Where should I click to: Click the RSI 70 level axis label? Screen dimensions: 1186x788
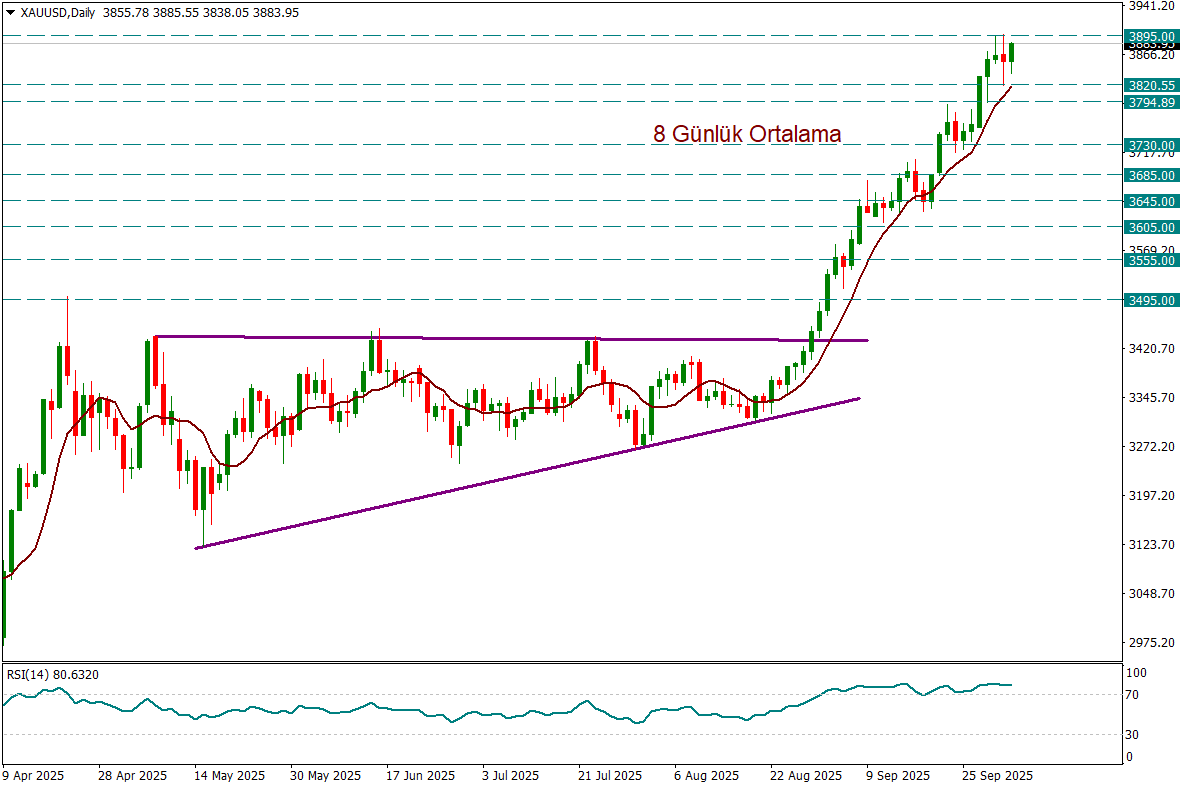(x=1133, y=694)
